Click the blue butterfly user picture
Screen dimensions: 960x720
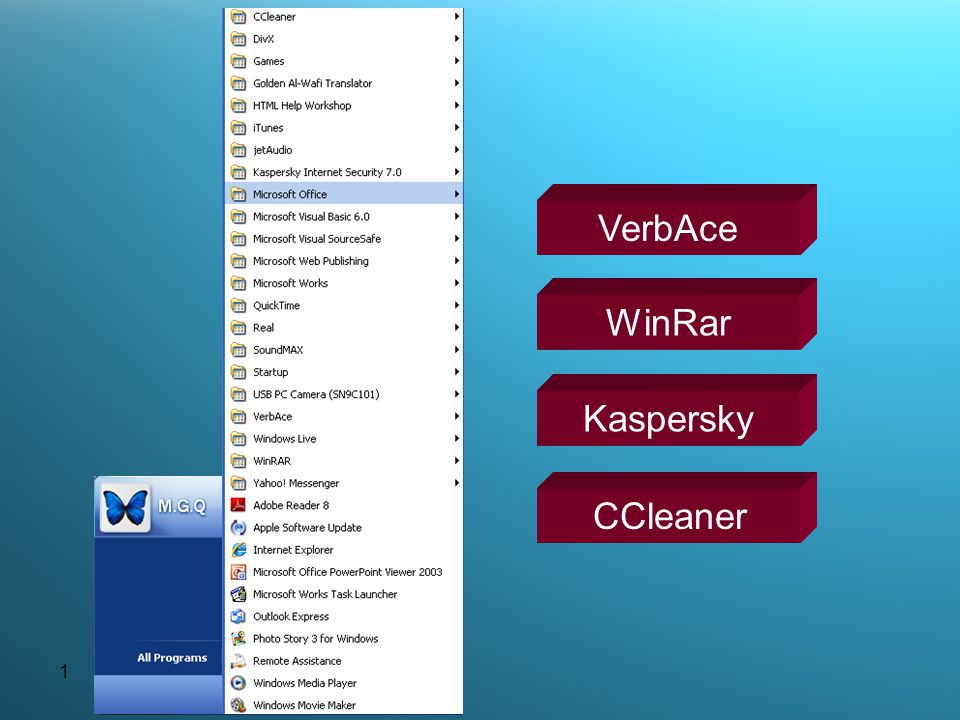click(125, 508)
